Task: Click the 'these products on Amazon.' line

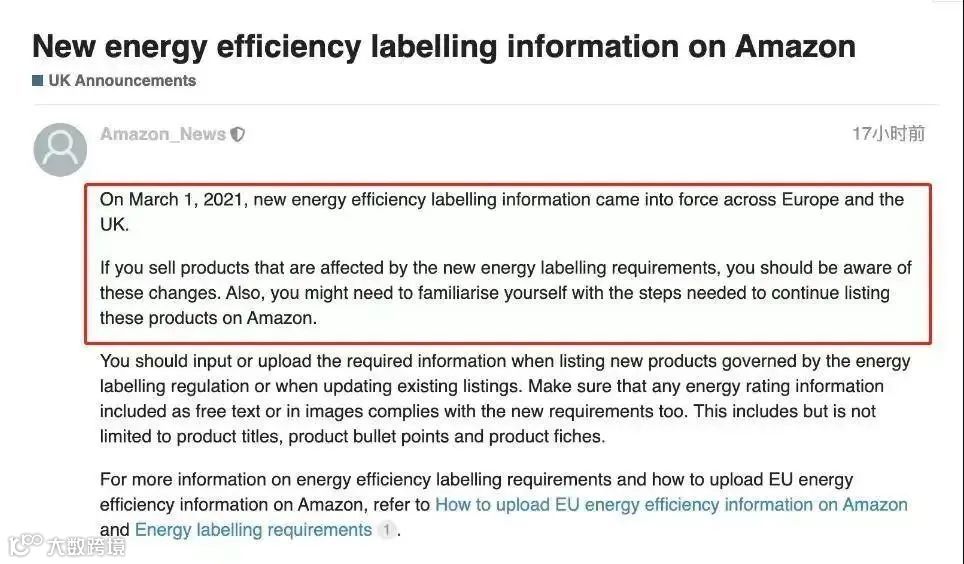Action: [208, 318]
